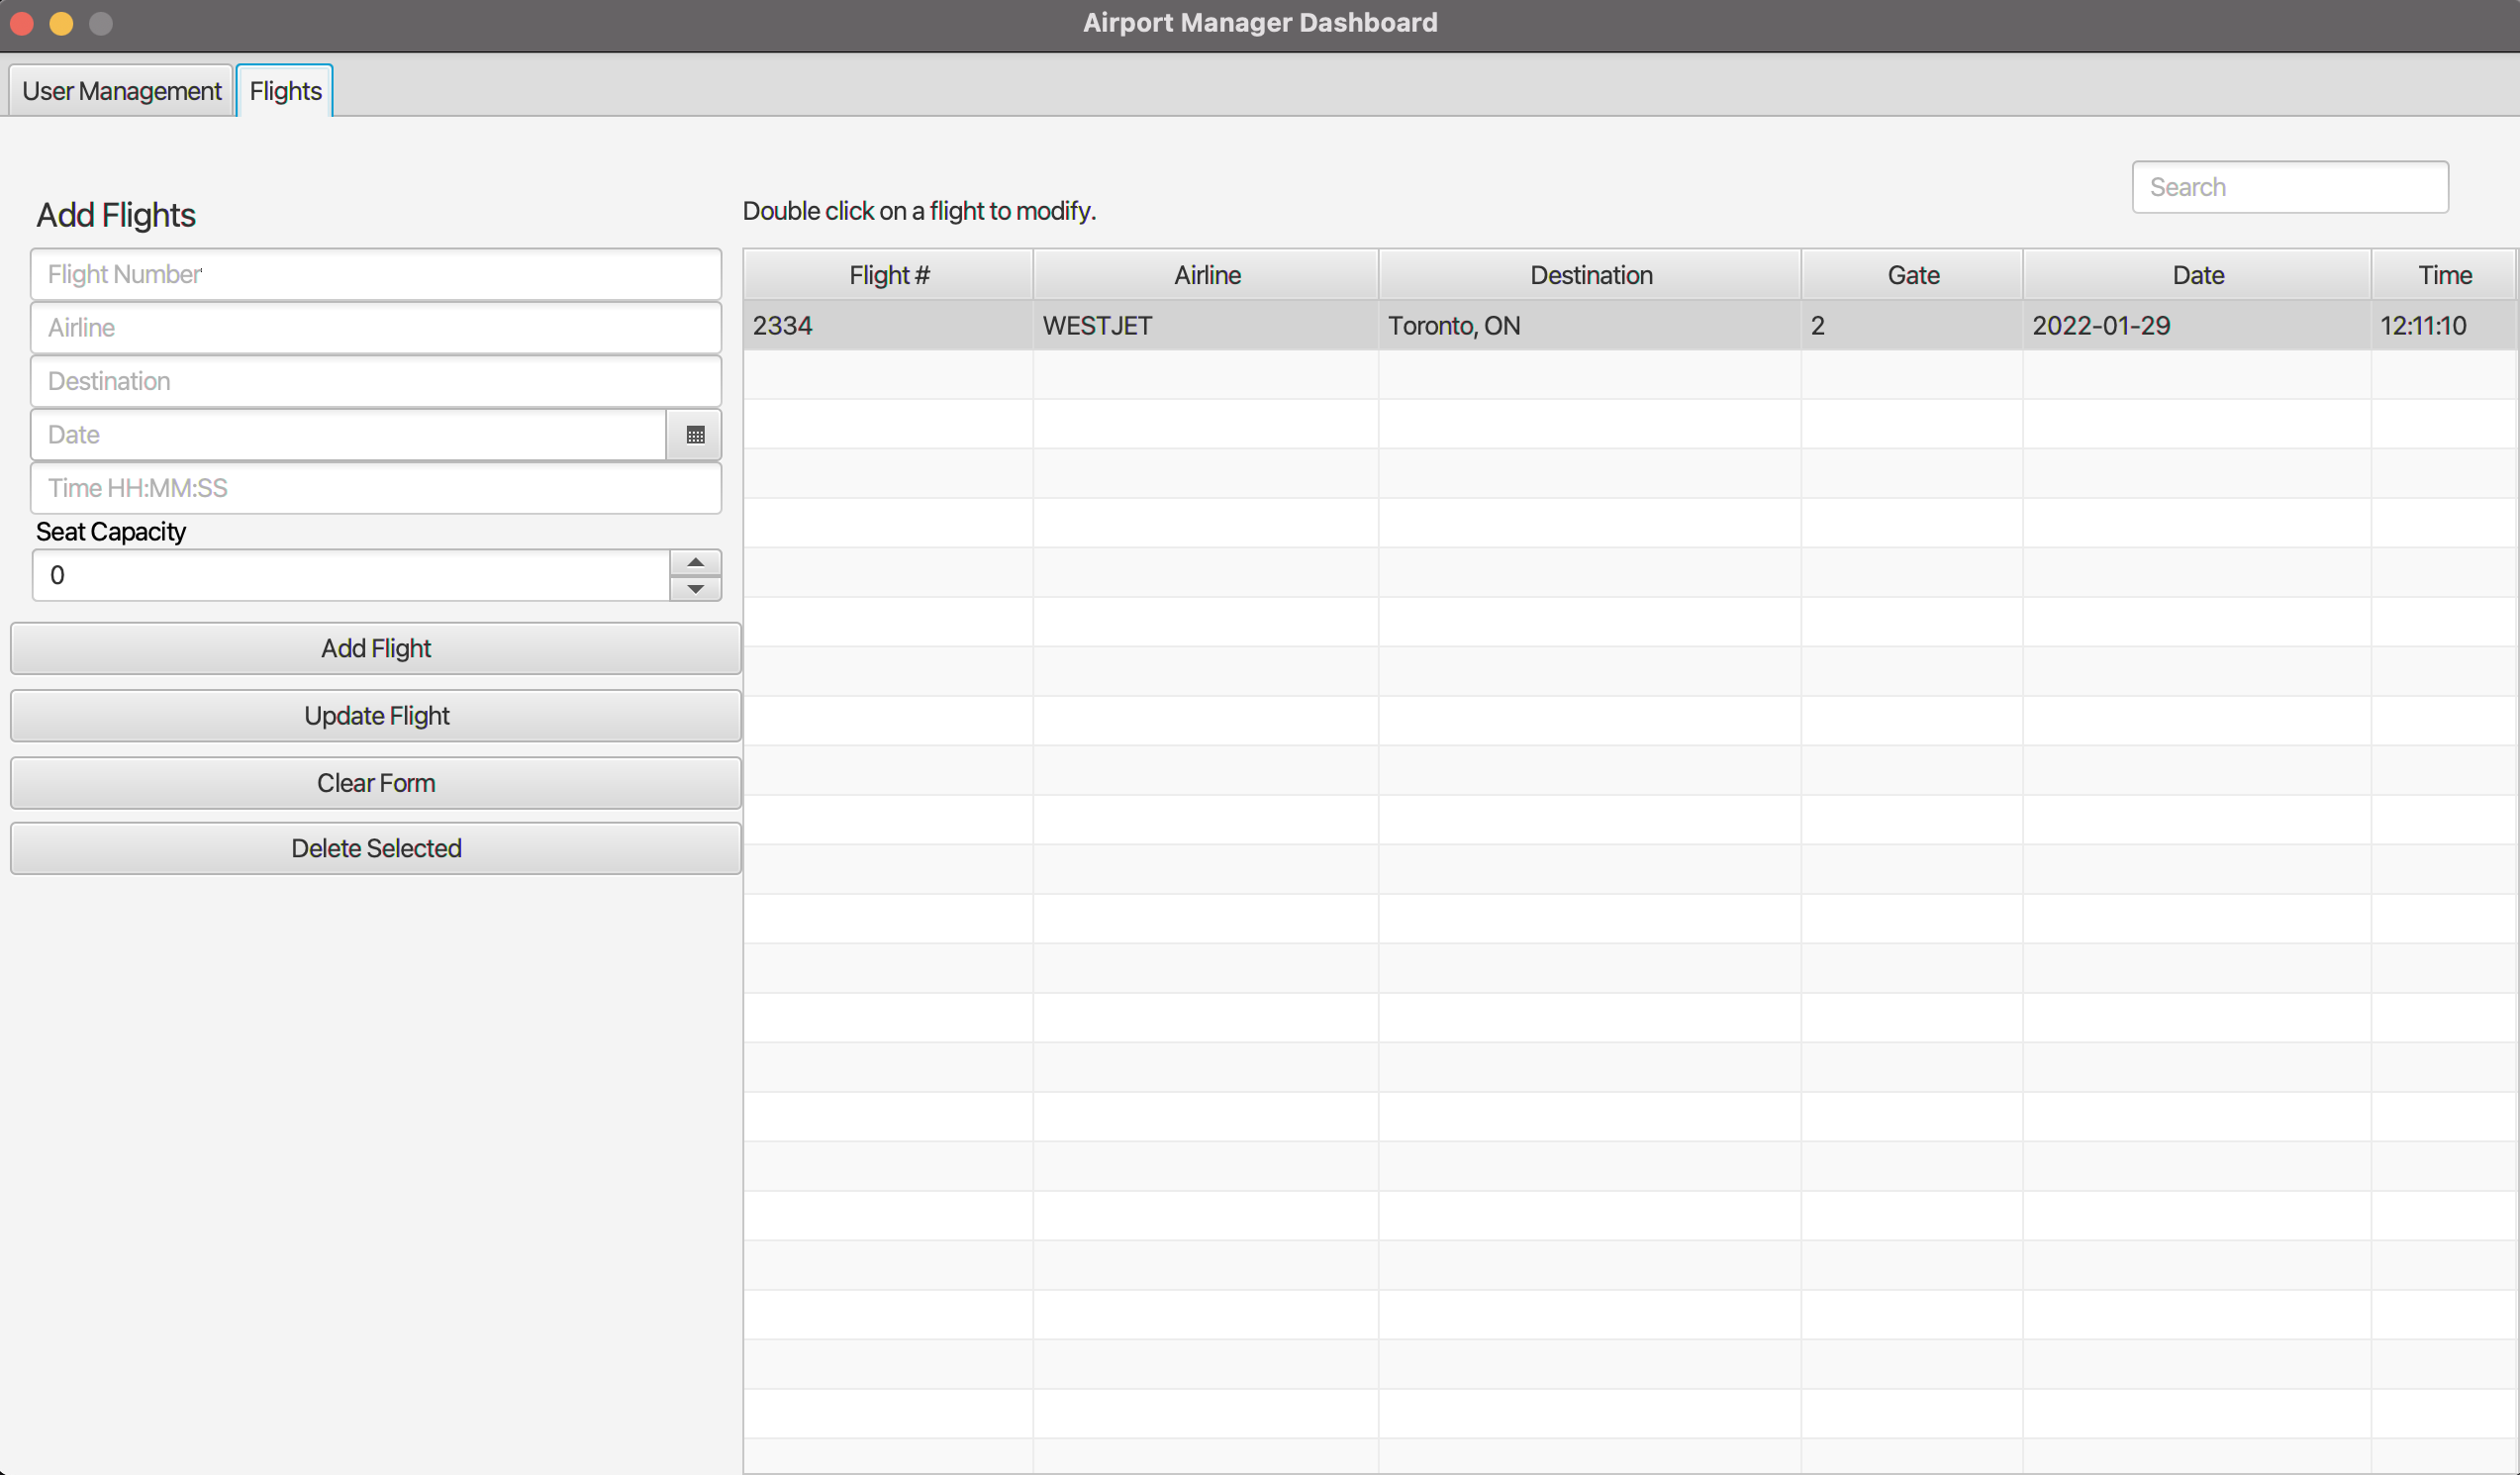Switch to the User Management tab
2520x1475 pixels.
(x=120, y=90)
